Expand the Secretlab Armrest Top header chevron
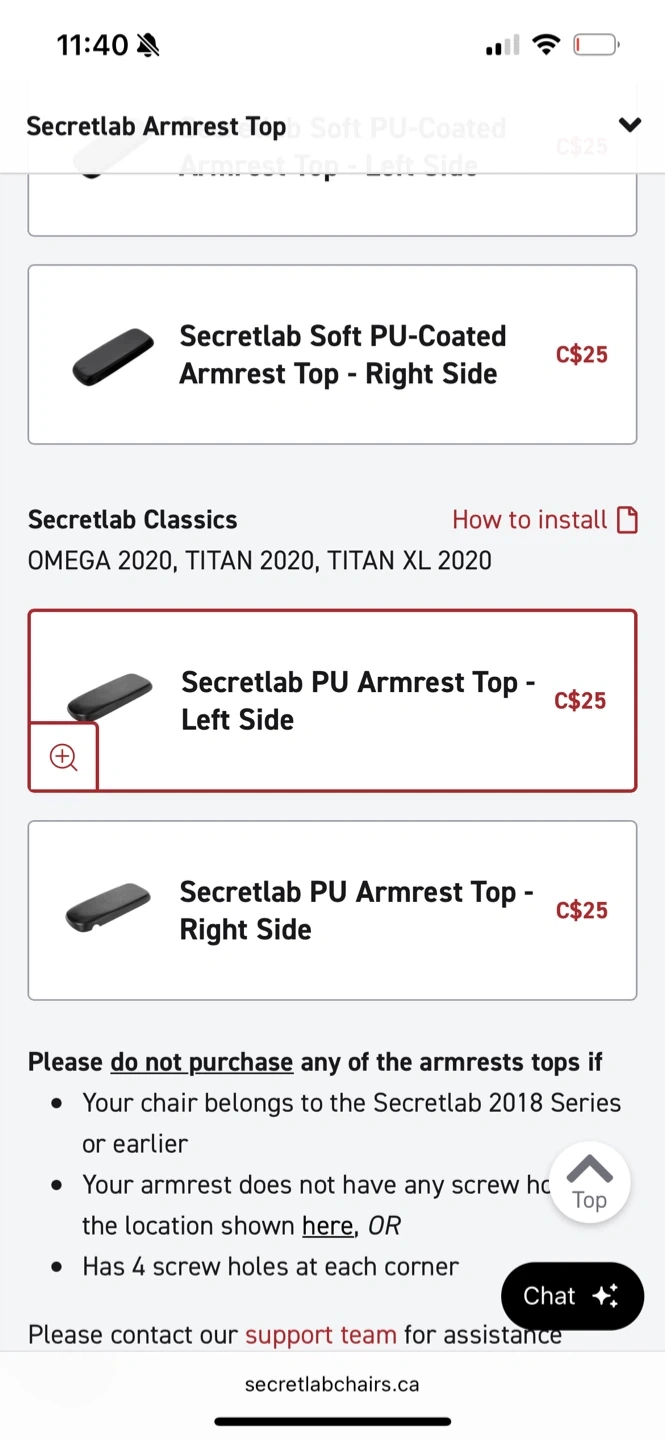Viewport: 665px width, 1440px height. pos(629,125)
